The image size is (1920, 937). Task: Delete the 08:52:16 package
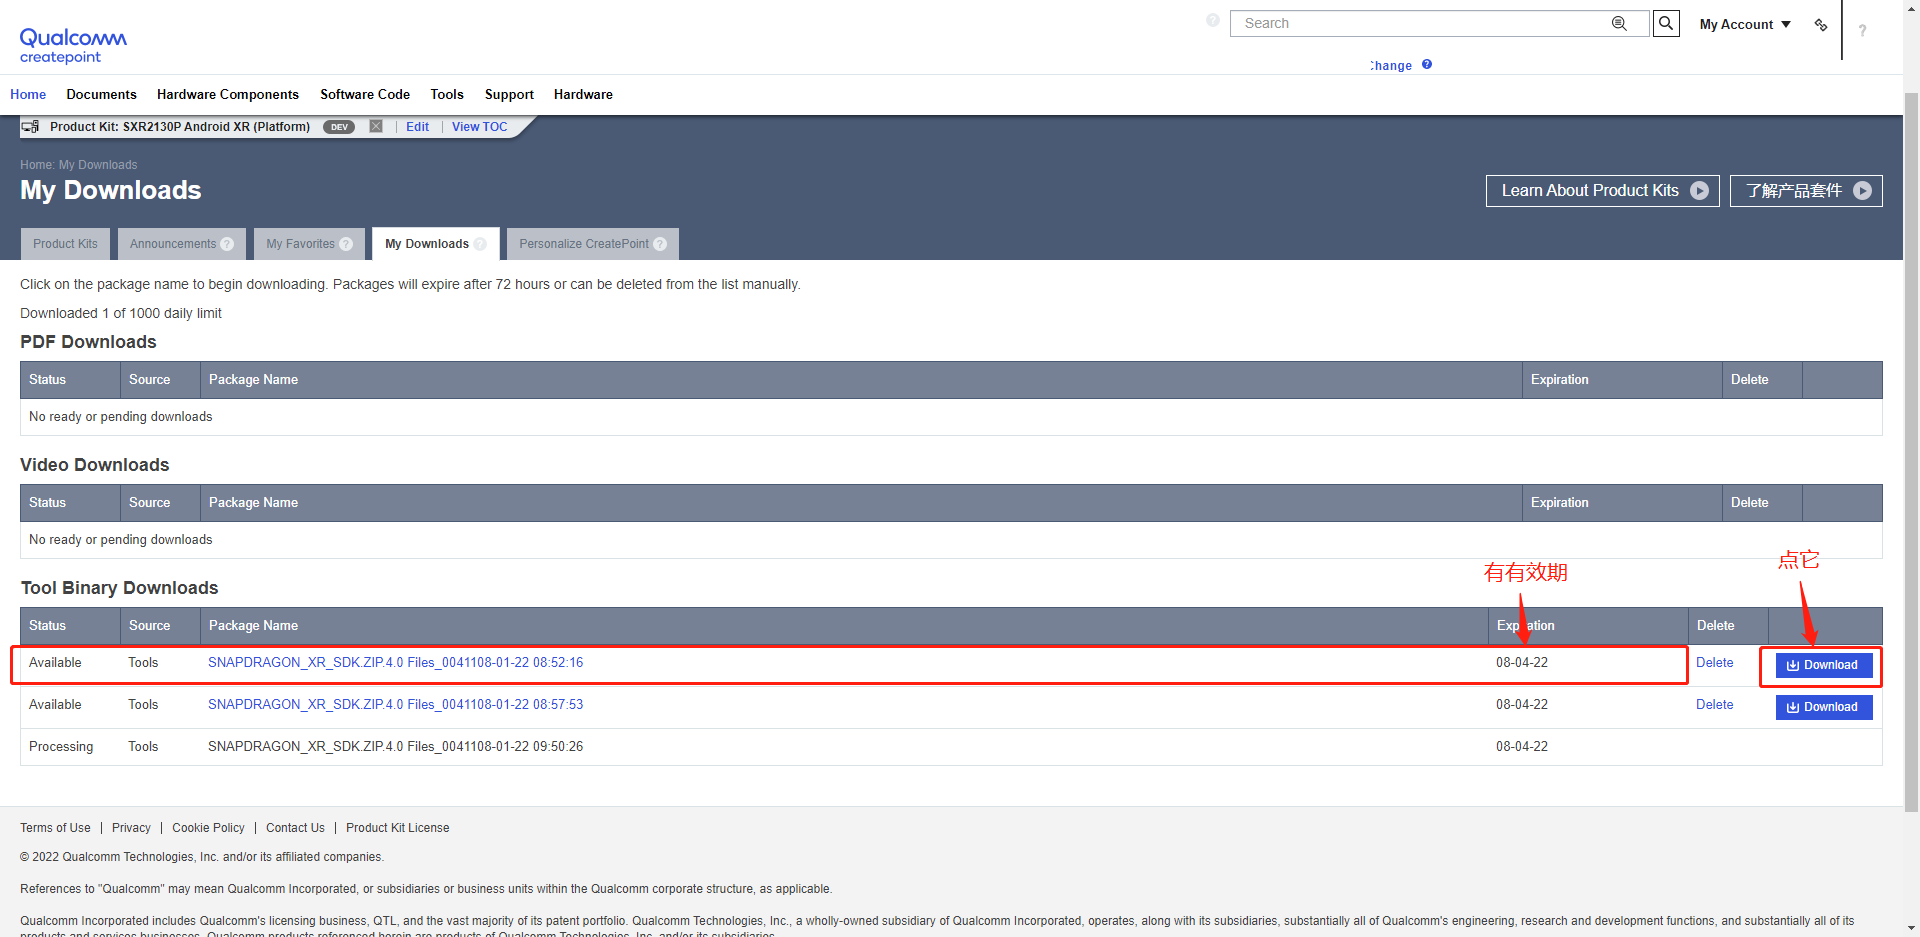pos(1714,662)
